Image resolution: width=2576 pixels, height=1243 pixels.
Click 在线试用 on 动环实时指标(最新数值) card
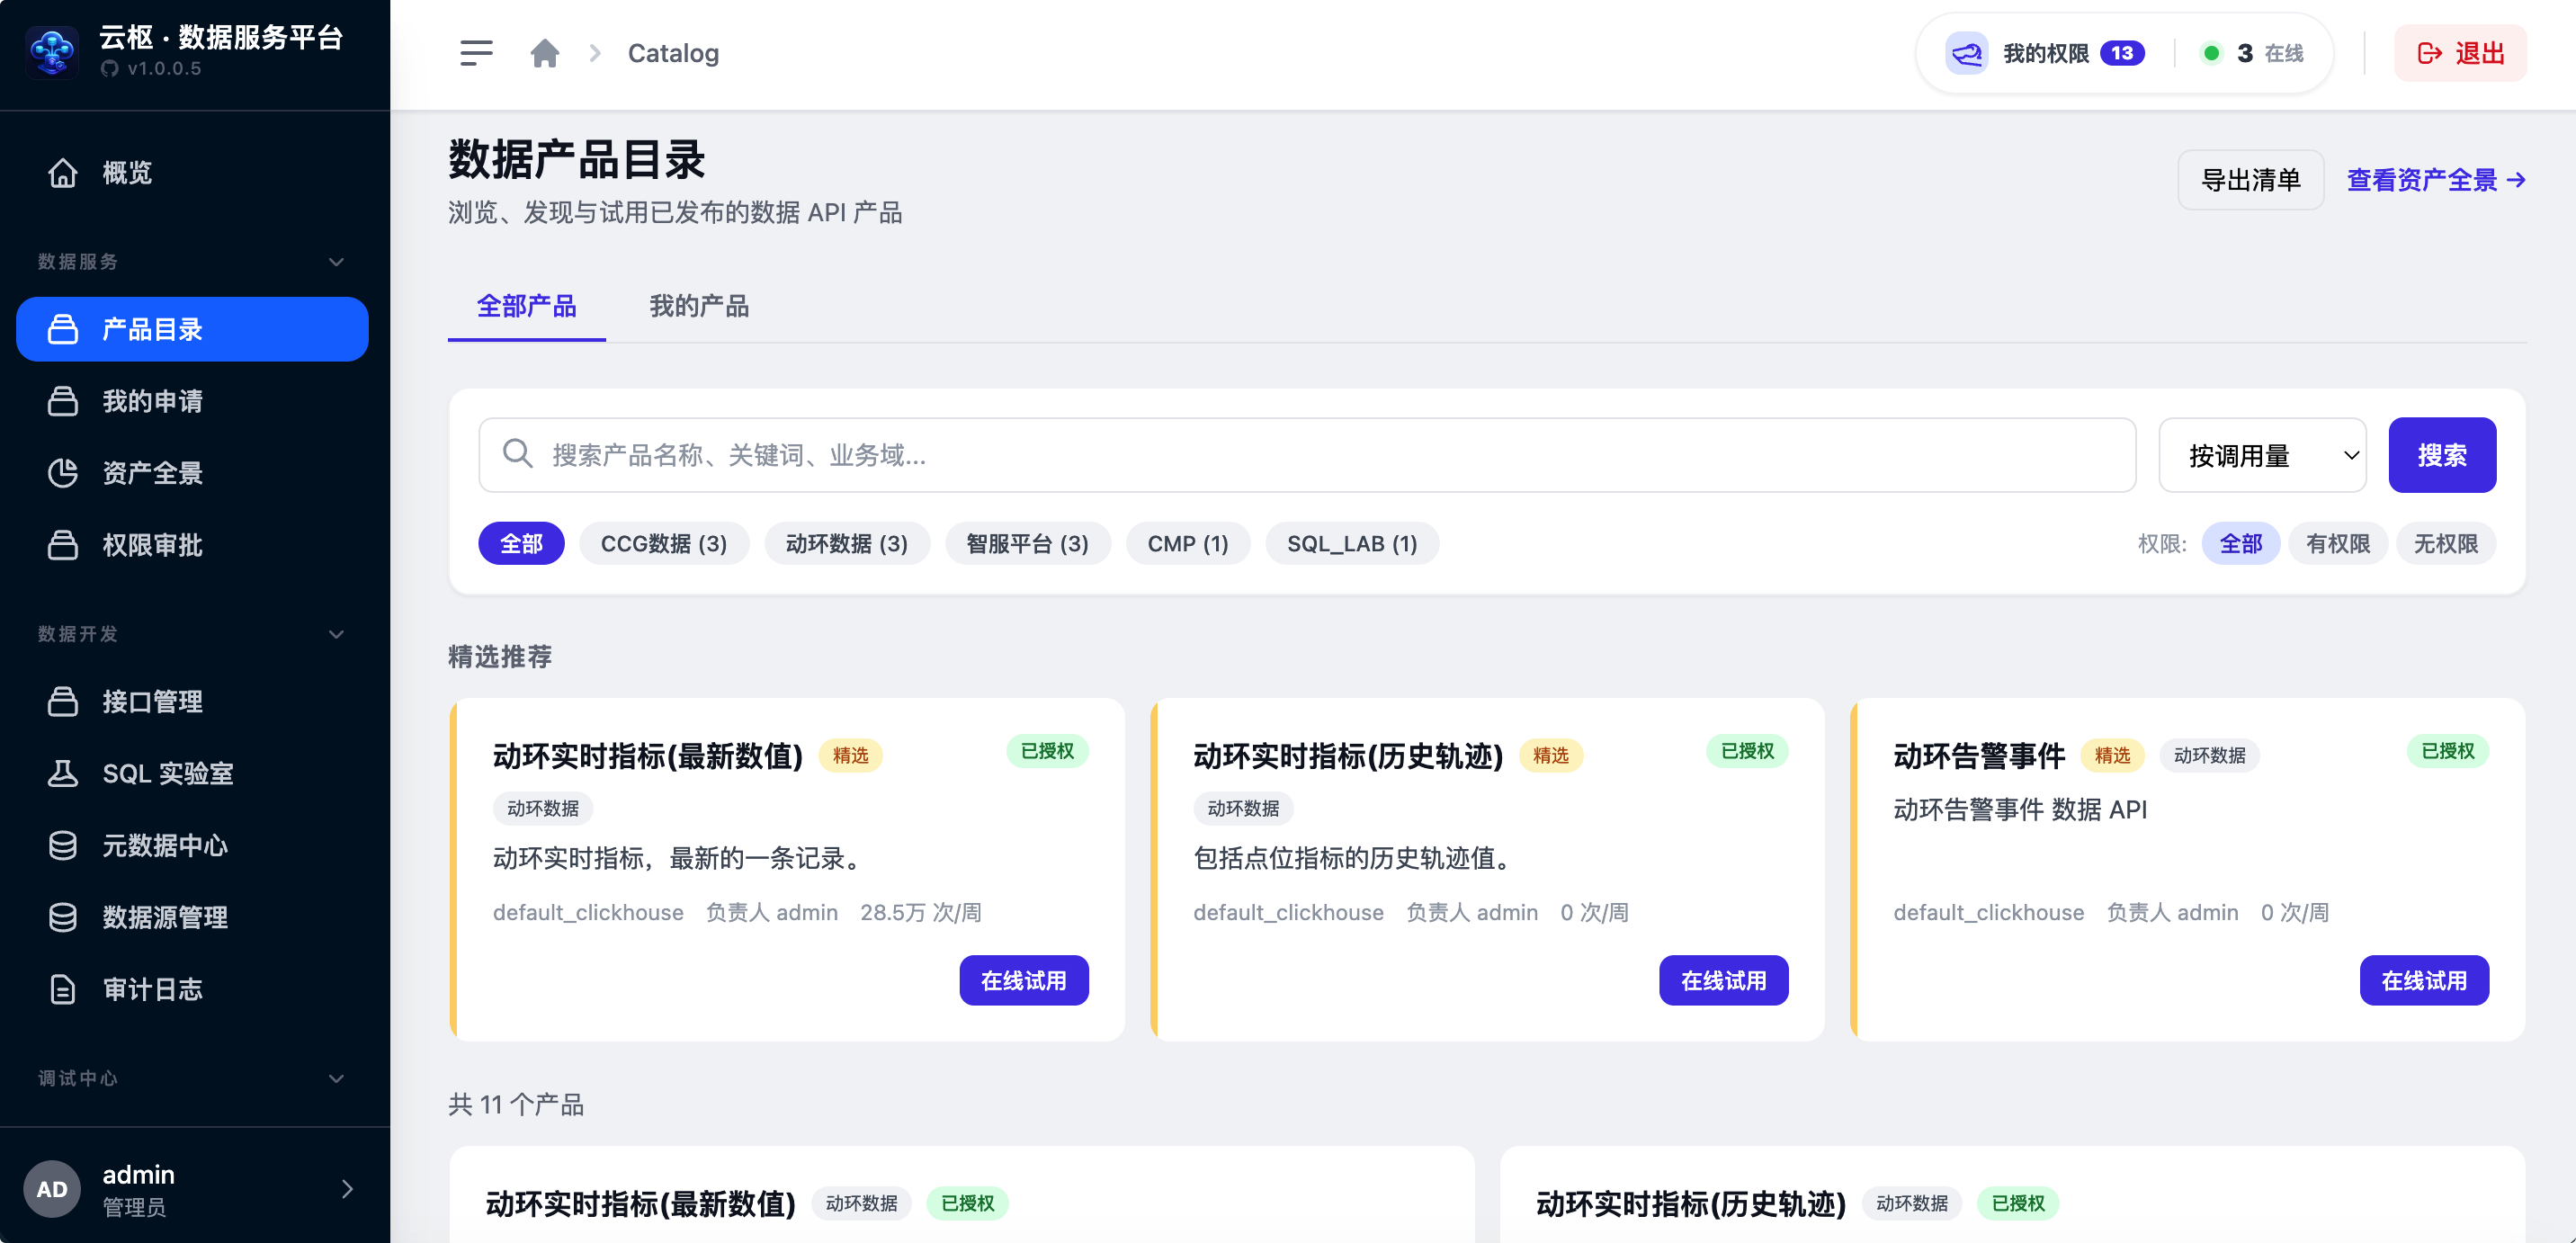point(1023,980)
